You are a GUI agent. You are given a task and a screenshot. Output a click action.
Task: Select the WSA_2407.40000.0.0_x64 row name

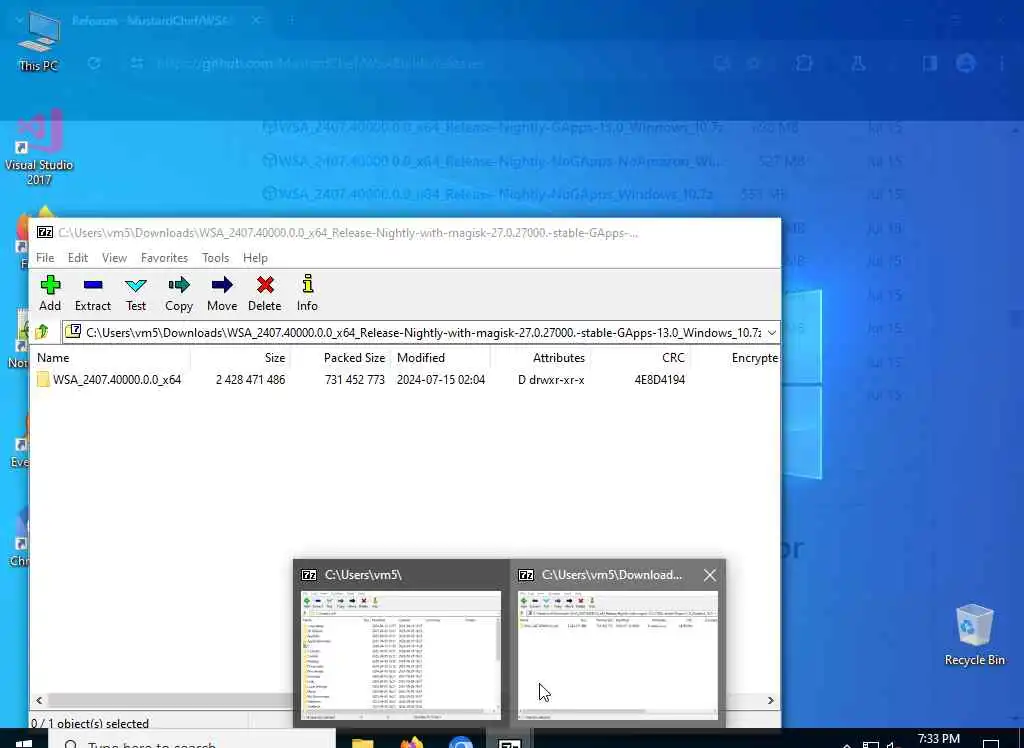(117, 380)
